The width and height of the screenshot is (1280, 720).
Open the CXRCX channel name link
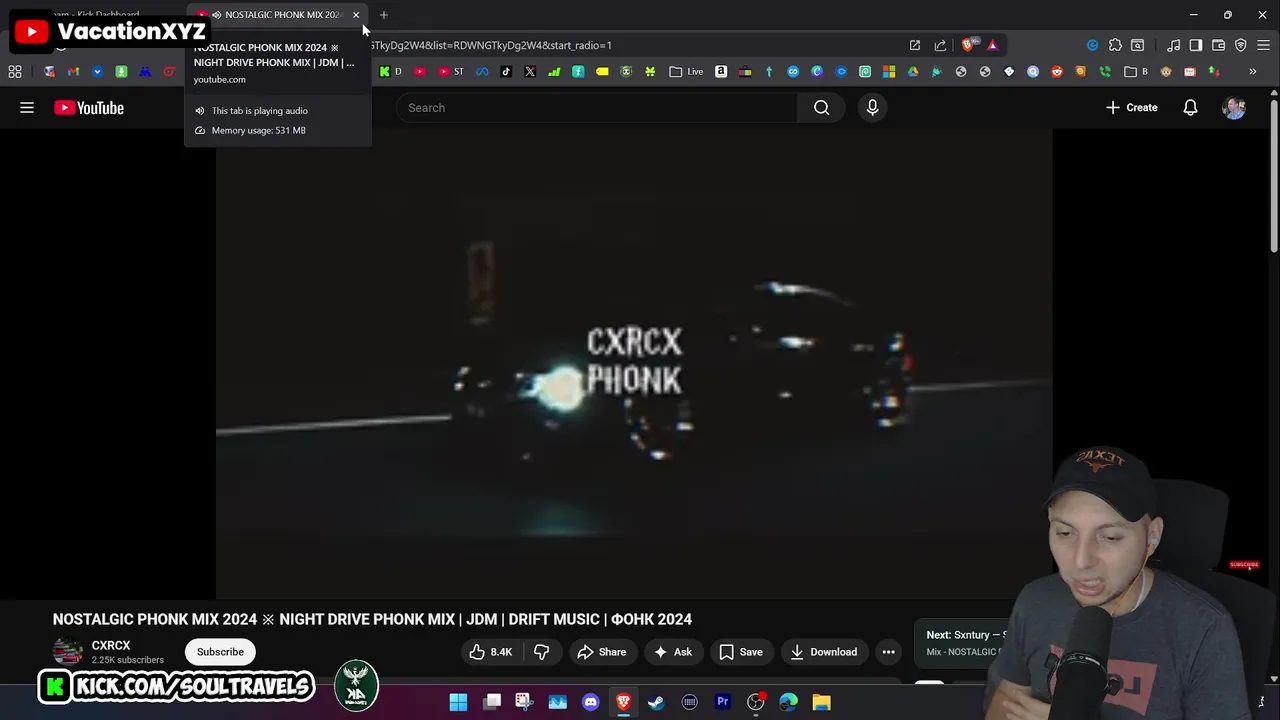pyautogui.click(x=111, y=646)
